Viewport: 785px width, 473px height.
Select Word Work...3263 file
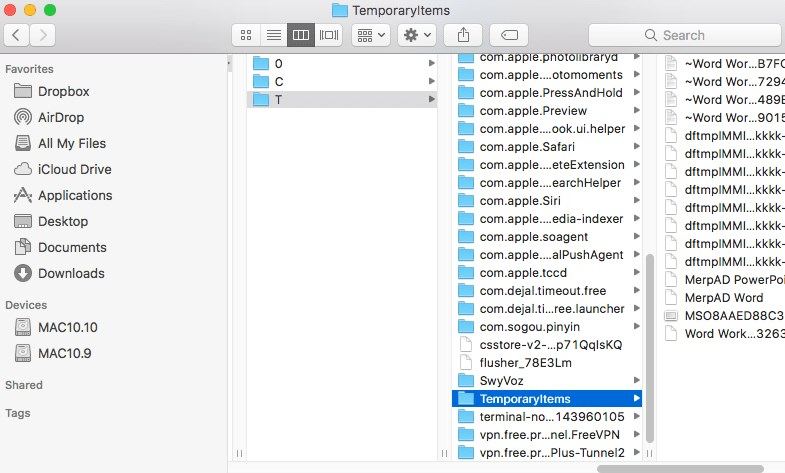click(722, 334)
